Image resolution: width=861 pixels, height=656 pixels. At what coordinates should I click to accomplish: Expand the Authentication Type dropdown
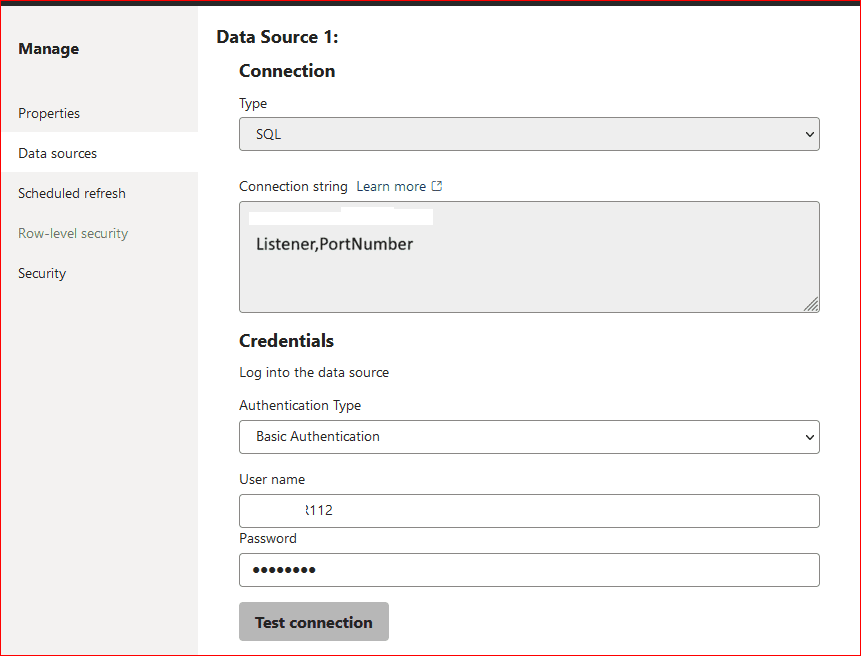(x=528, y=437)
